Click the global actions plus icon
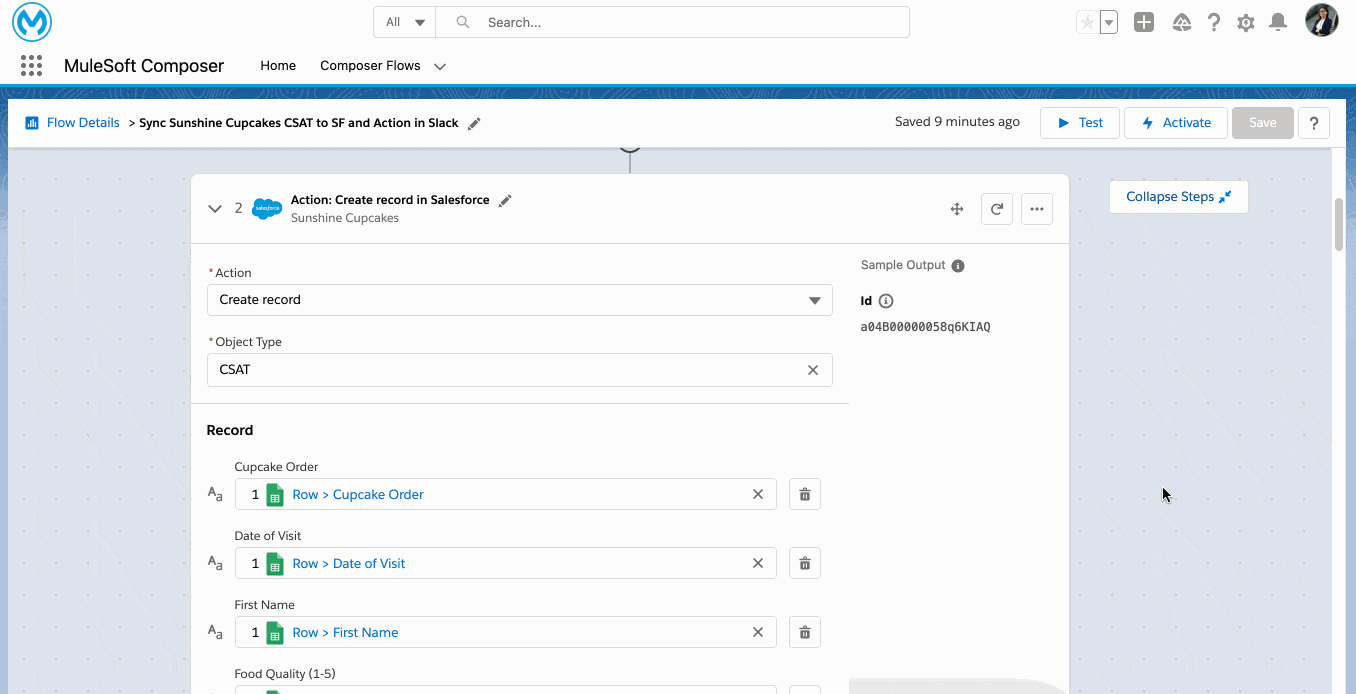Viewport: 1356px width, 694px height. click(1144, 22)
